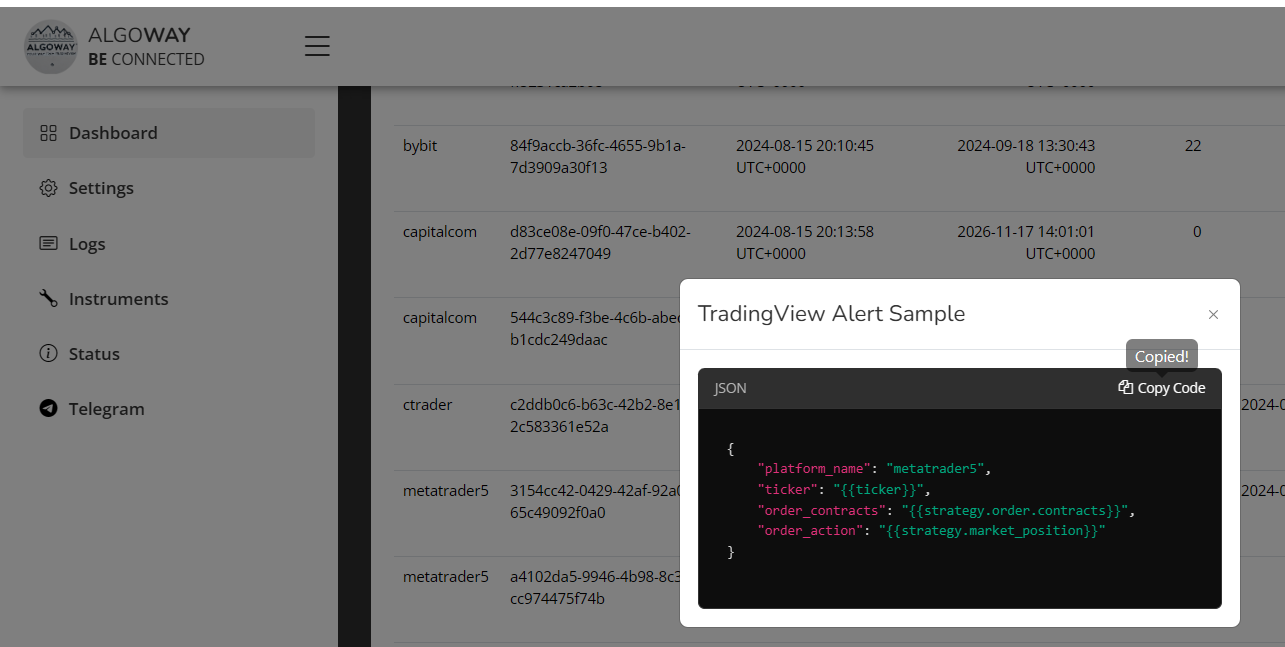Click the TradingView Alert Sample title
The width and height of the screenshot is (1285, 647).
[832, 313]
